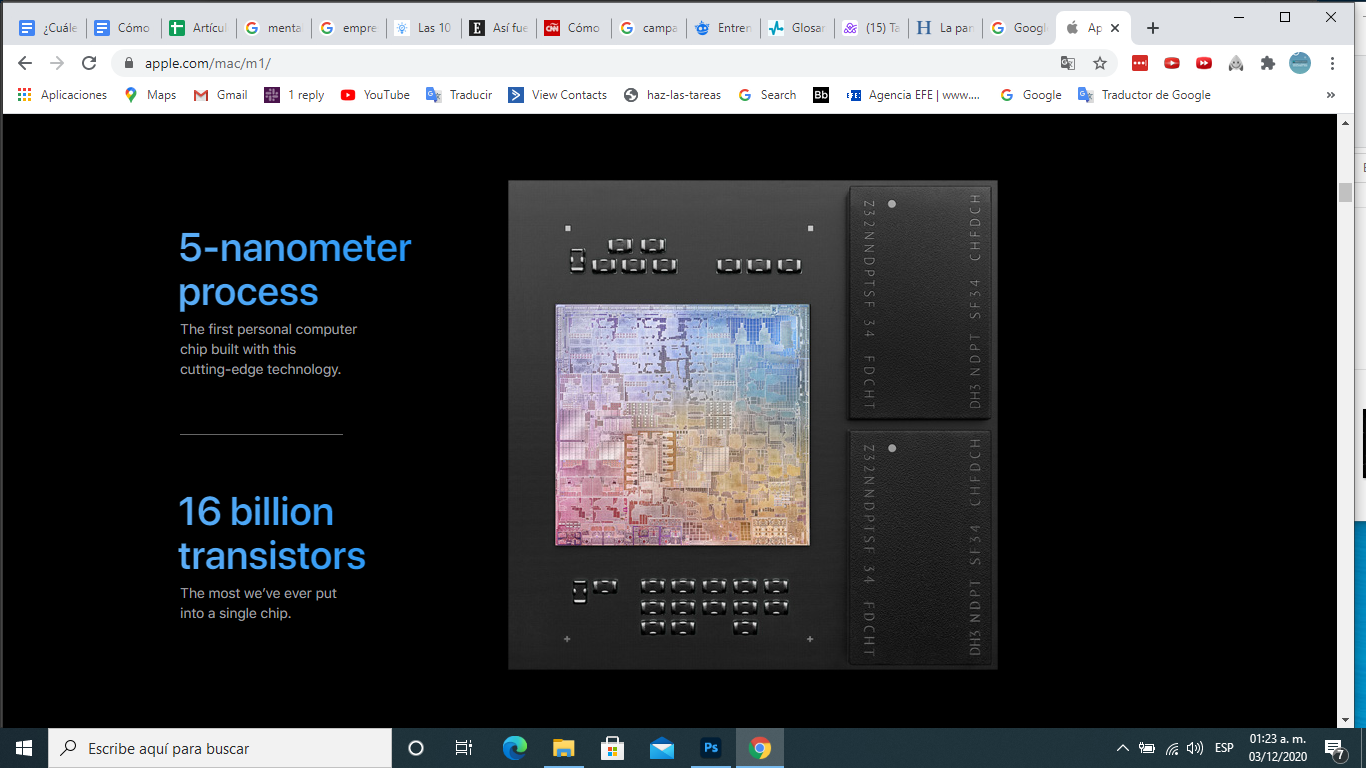Expand the hidden bookmarks overflow chevron
This screenshot has width=1366, height=768.
pyautogui.click(x=1331, y=95)
